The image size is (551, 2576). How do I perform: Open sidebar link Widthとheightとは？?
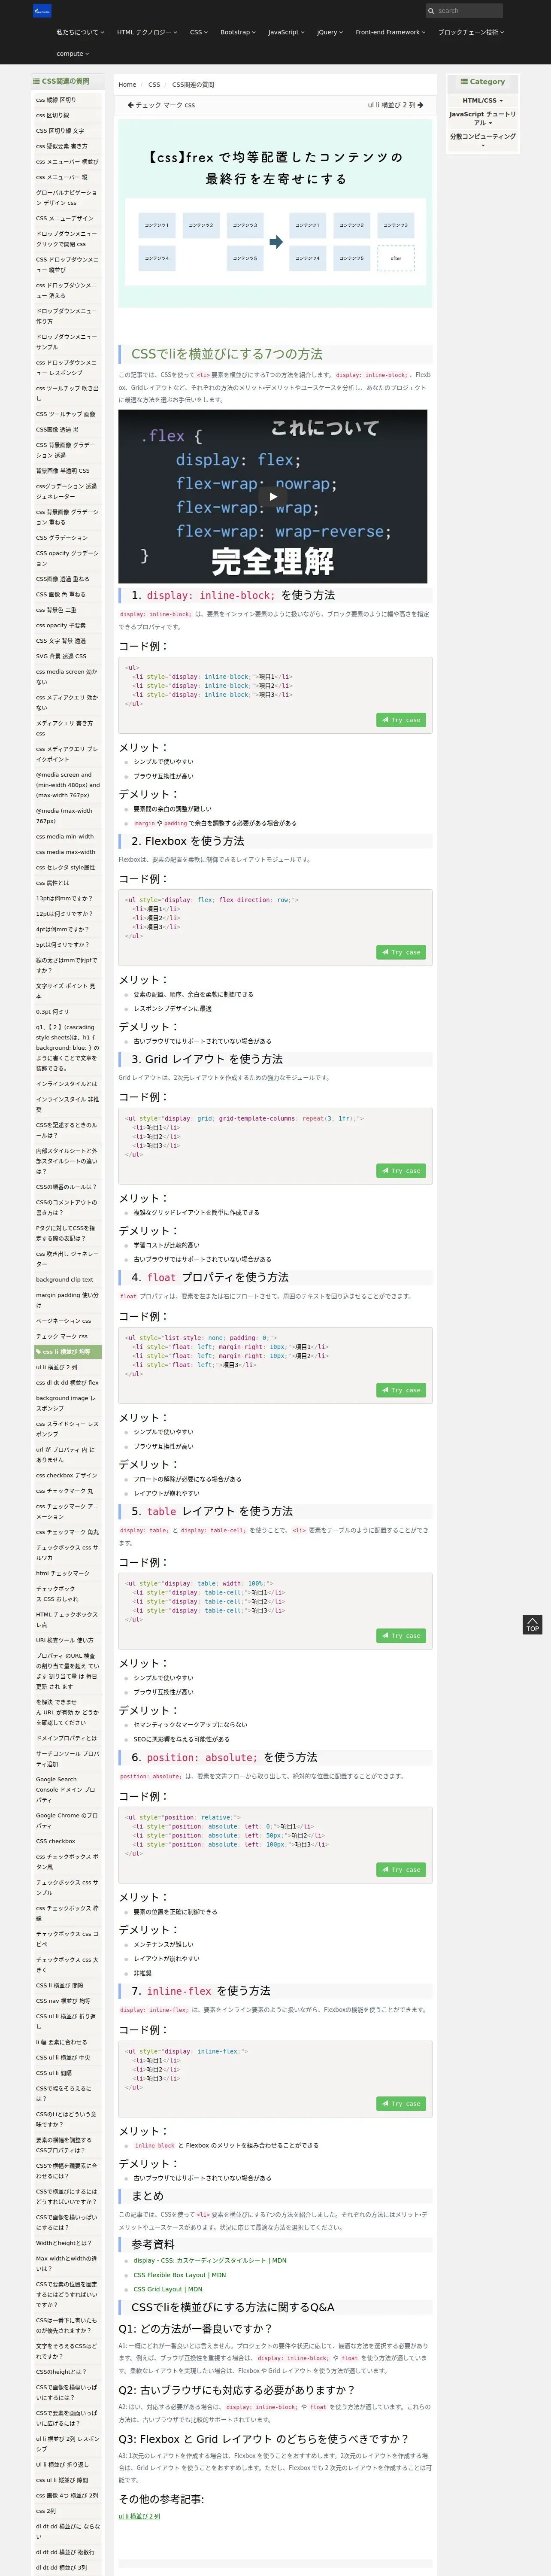tap(64, 2243)
